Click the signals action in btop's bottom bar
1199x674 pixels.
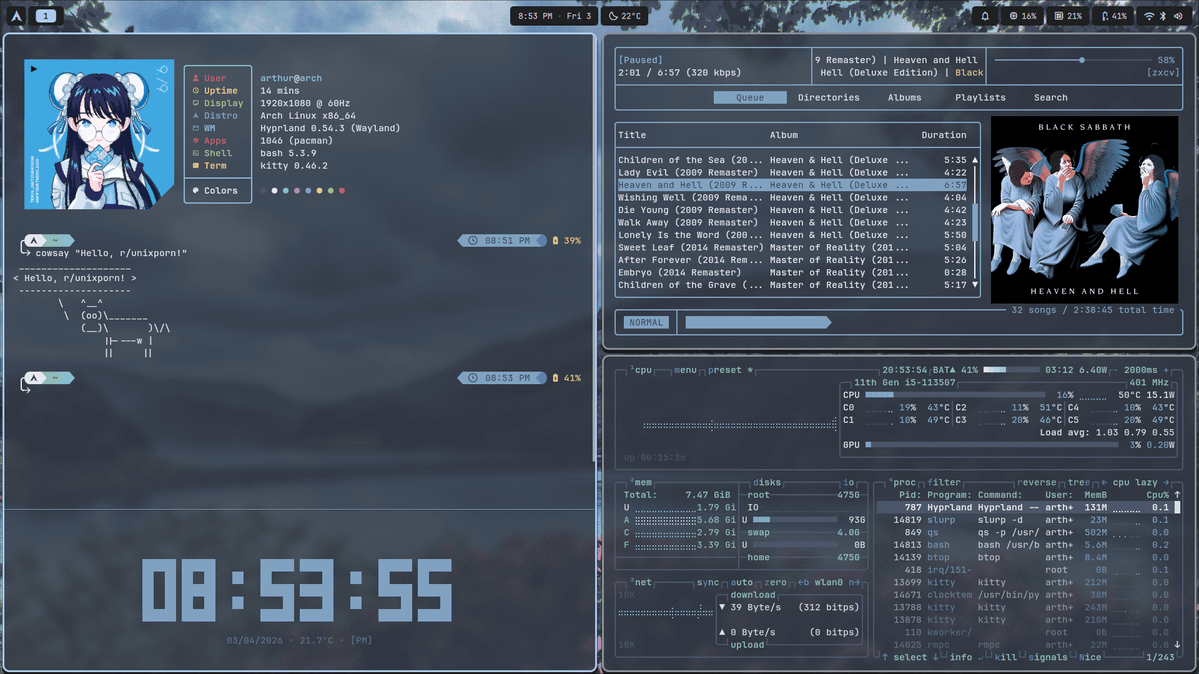tap(1047, 657)
